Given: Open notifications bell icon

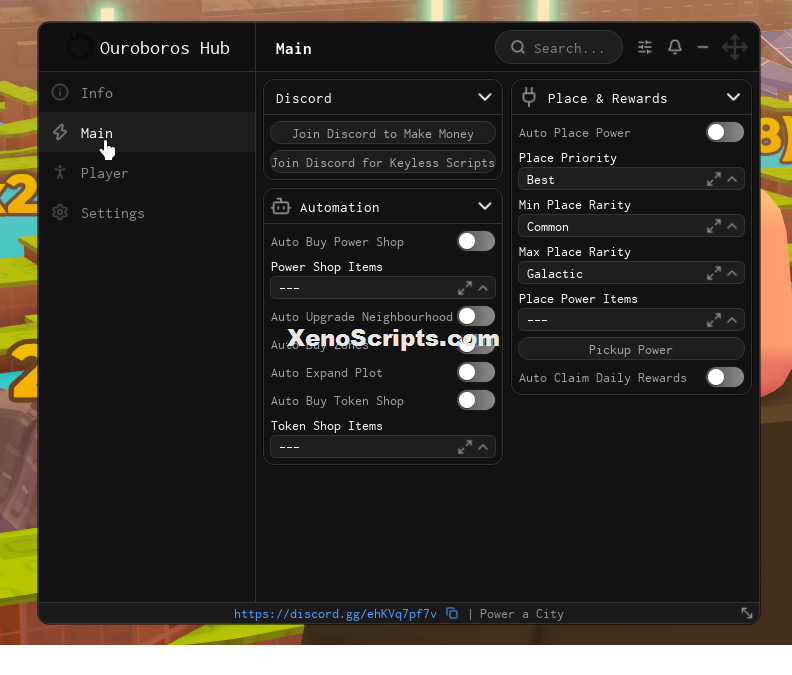Looking at the screenshot, I should (675, 47).
